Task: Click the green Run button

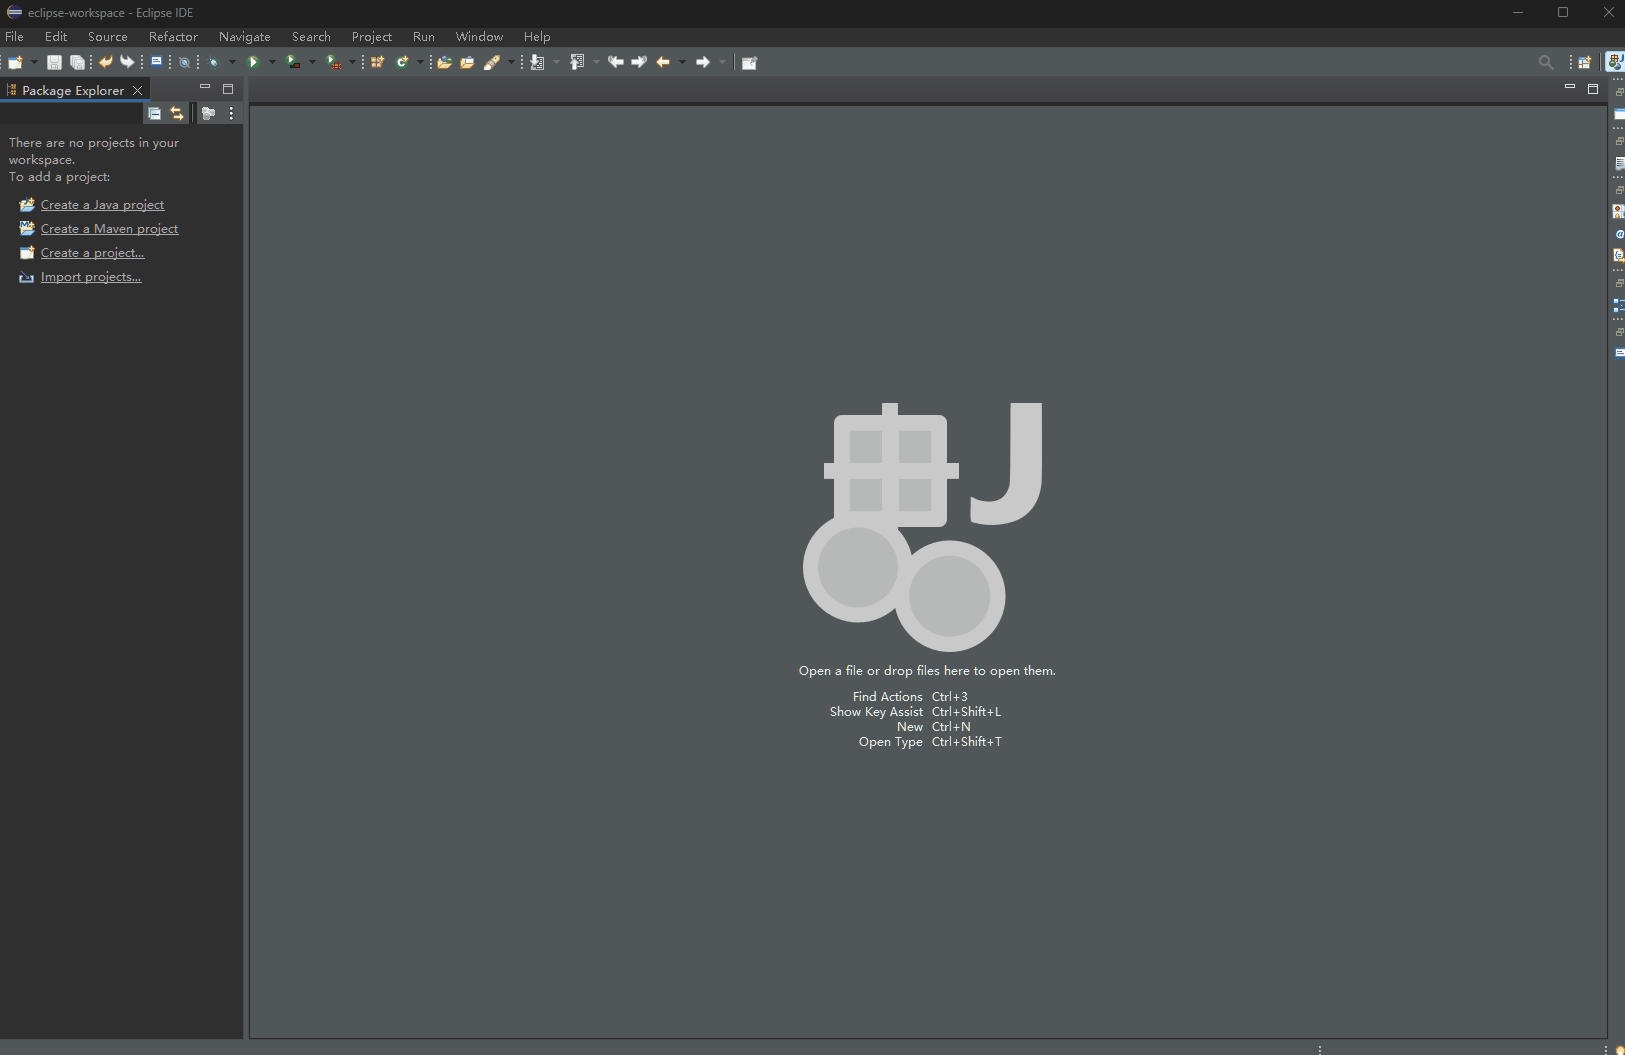Action: click(x=253, y=62)
